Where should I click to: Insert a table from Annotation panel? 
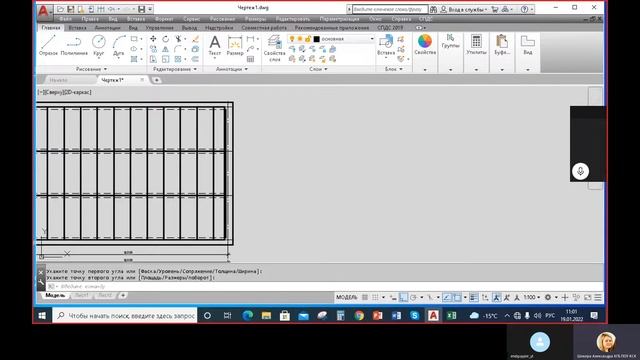[x=250, y=59]
